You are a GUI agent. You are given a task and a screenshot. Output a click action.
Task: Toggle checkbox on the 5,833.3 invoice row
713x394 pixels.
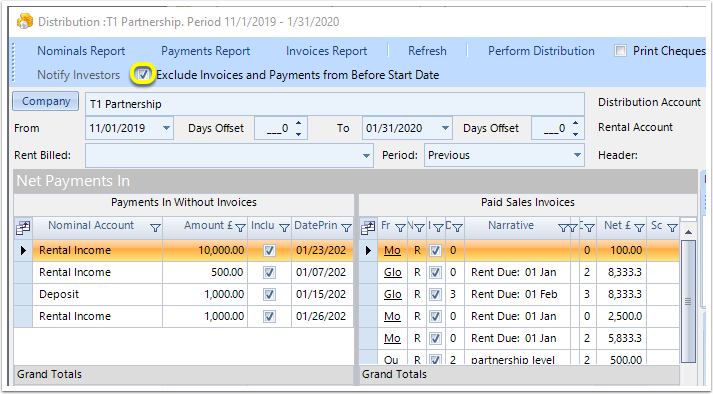click(x=435, y=338)
